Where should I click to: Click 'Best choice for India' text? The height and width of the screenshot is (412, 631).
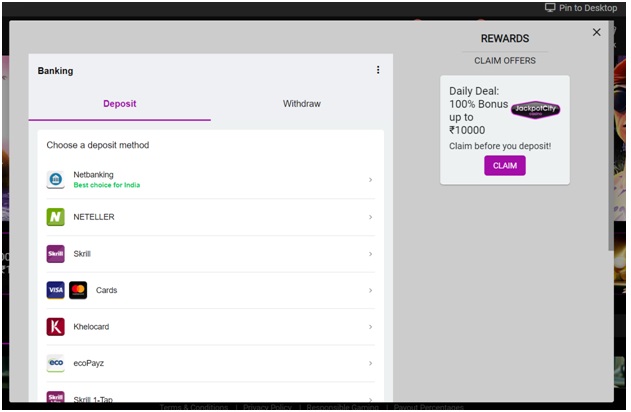click(x=107, y=185)
